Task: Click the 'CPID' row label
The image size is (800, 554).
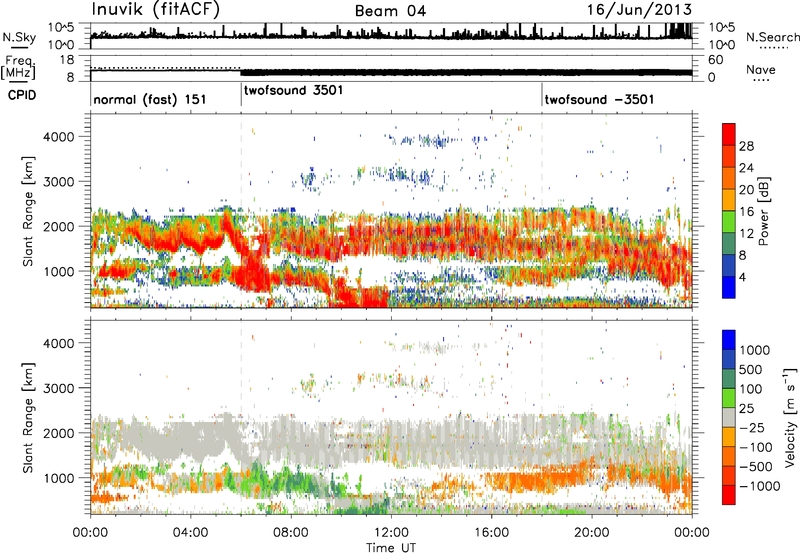Action: [x=22, y=95]
